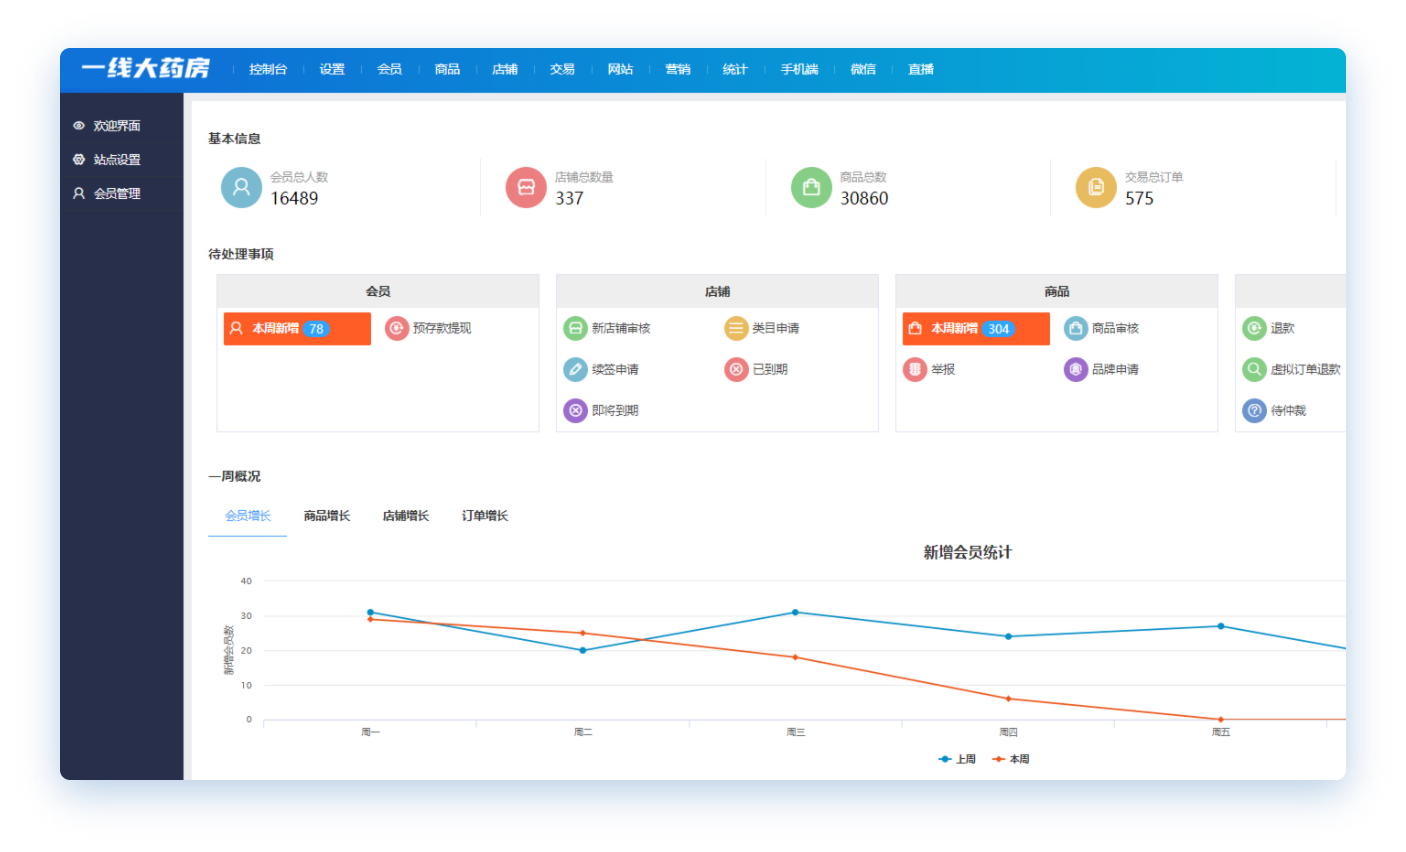Click the 虚拟订单退款 search icon
The width and height of the screenshot is (1406, 852).
[x=1254, y=369]
